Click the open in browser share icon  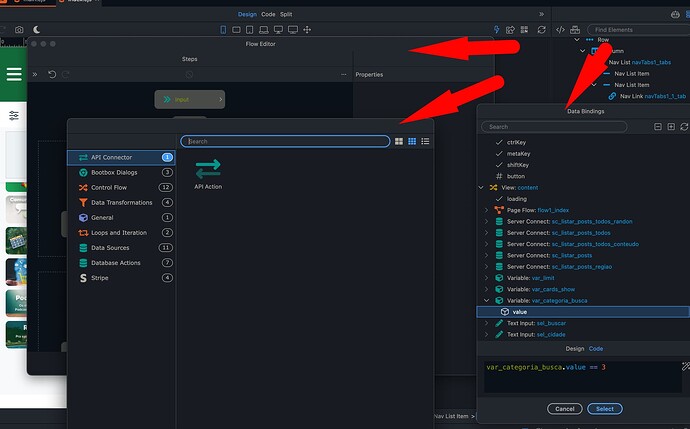510,29
